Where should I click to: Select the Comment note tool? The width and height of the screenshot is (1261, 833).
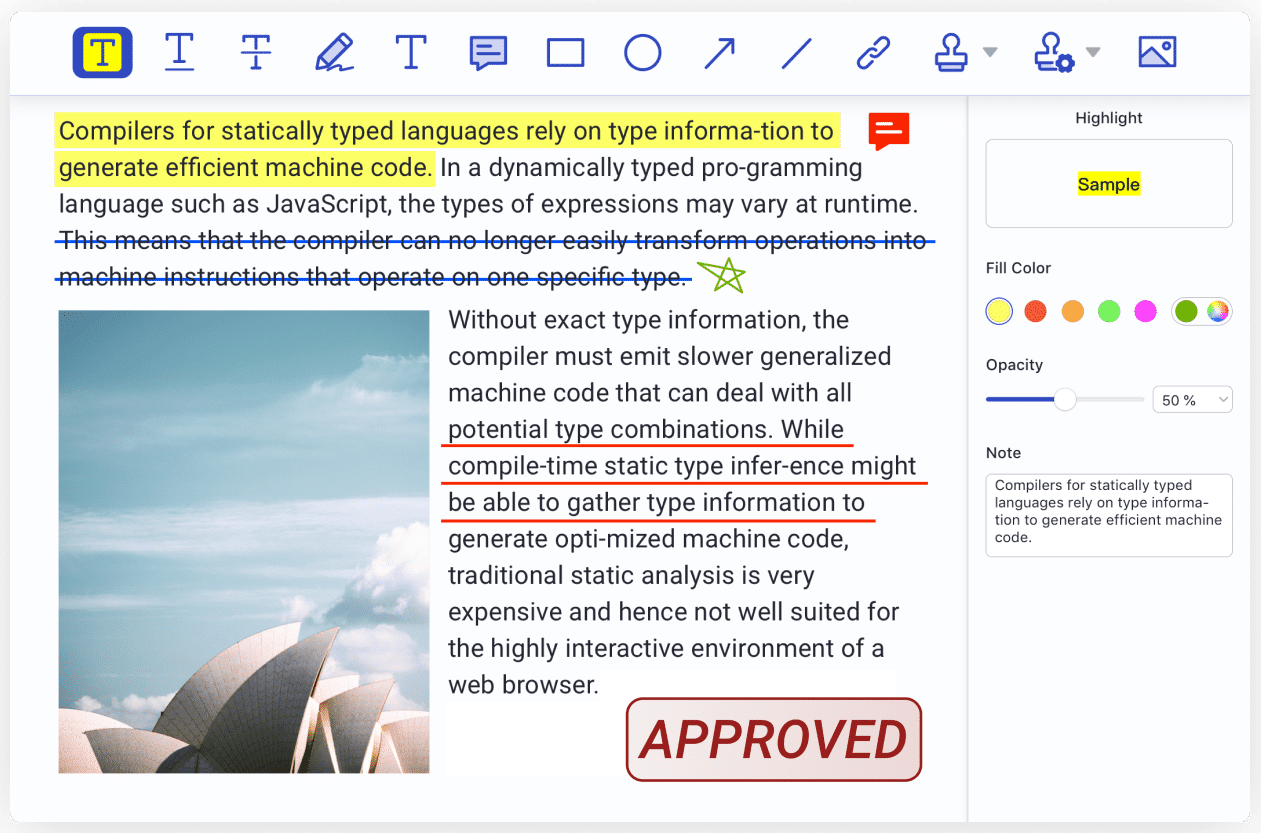[488, 53]
